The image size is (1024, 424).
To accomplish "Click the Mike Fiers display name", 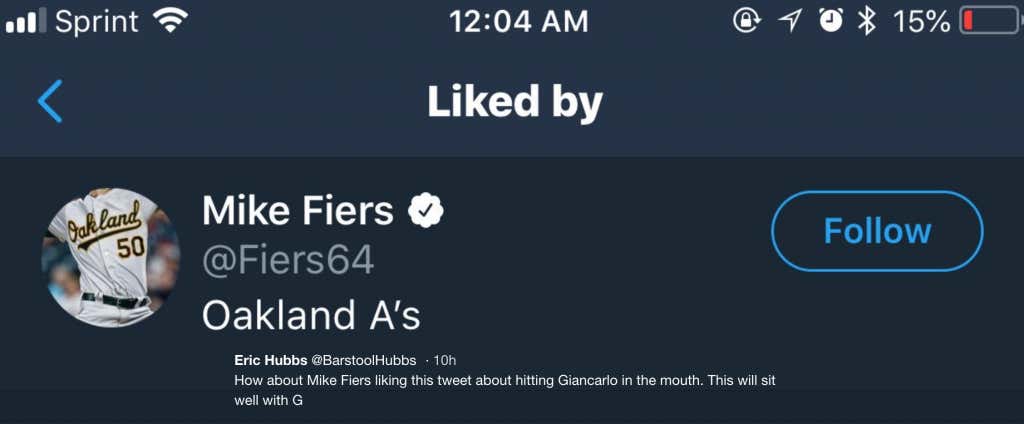I will click(x=298, y=211).
